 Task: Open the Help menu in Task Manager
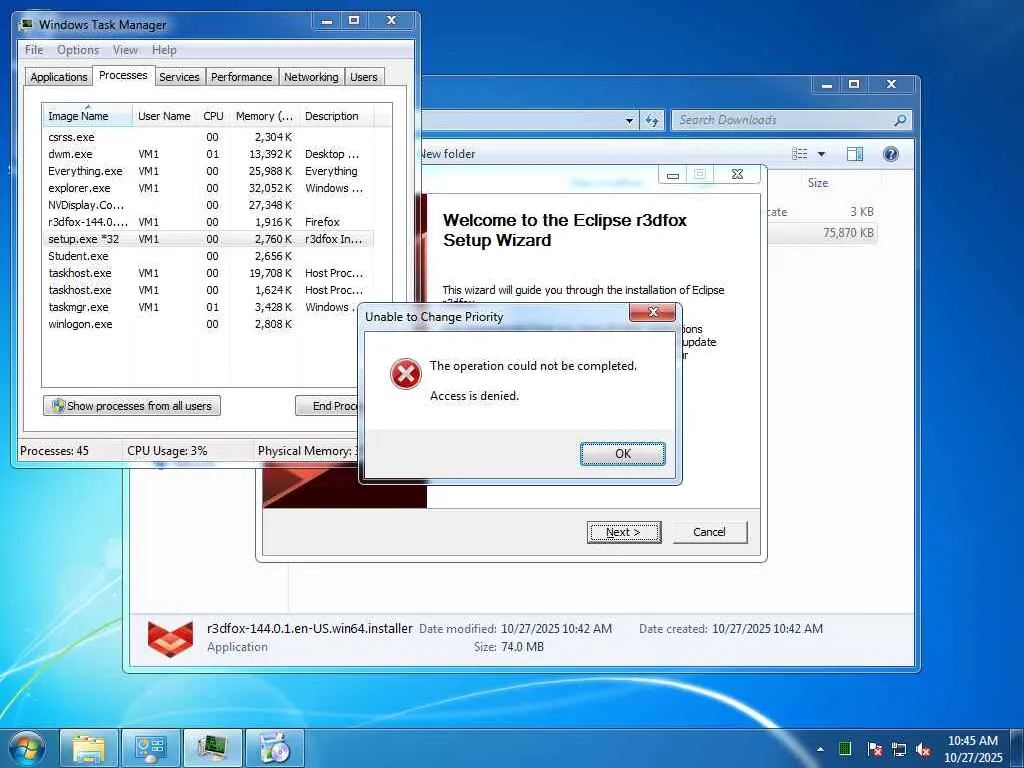tap(164, 50)
